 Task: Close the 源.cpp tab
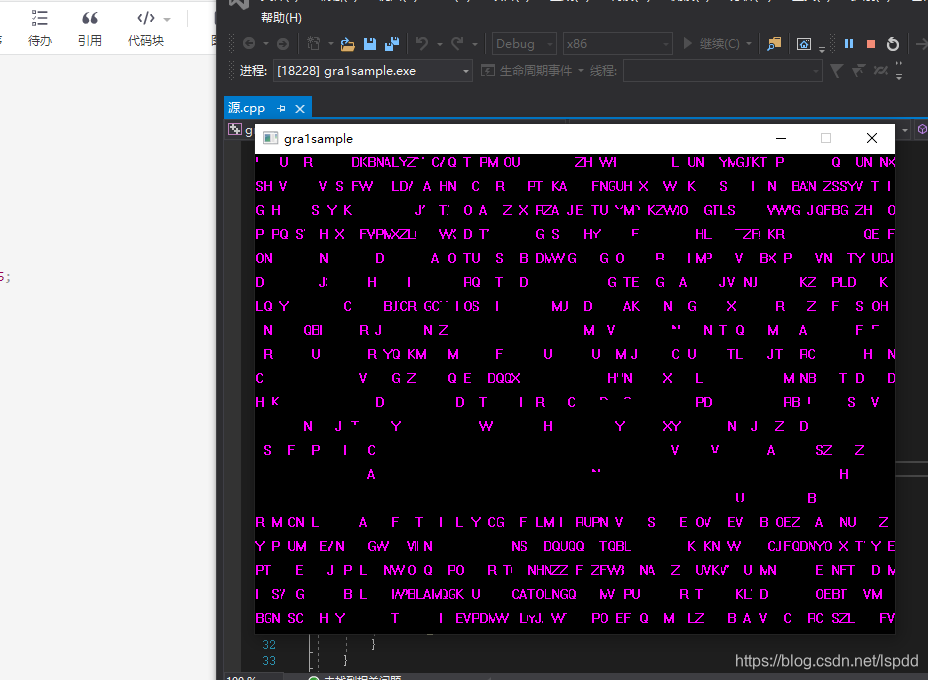coord(300,109)
